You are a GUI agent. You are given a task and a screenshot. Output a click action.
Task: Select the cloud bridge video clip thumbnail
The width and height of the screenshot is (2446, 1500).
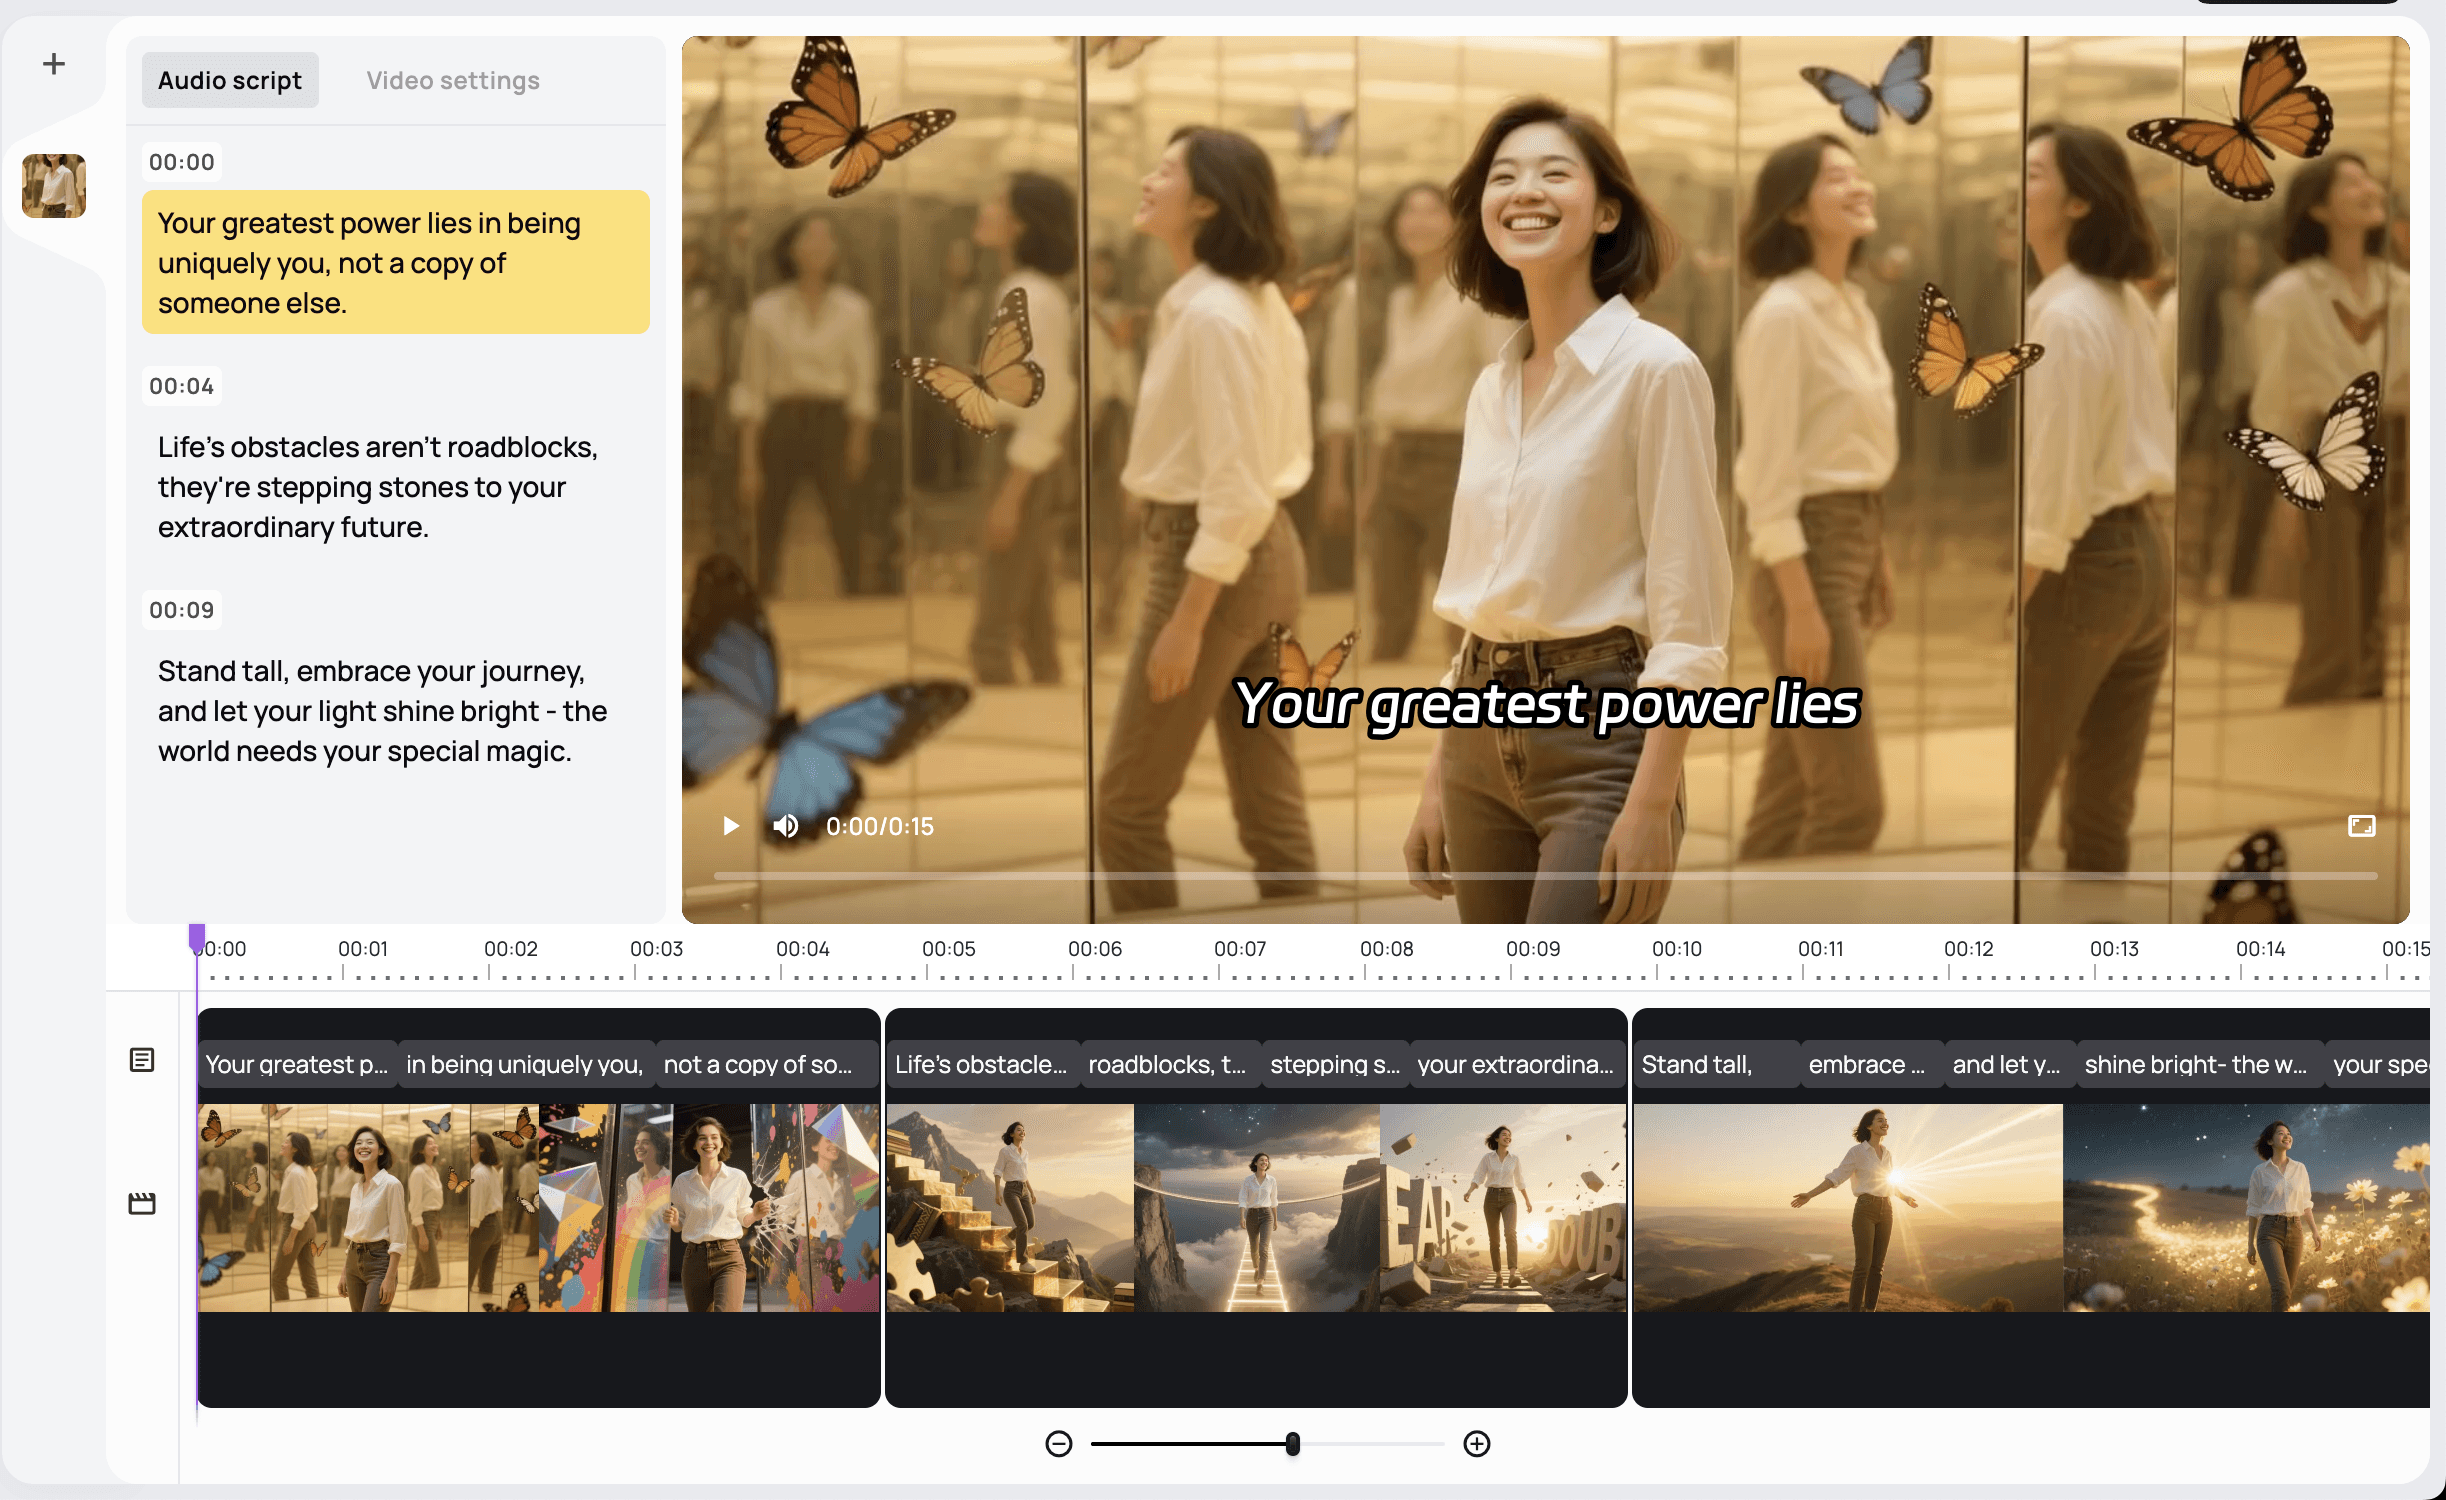pos(1256,1207)
